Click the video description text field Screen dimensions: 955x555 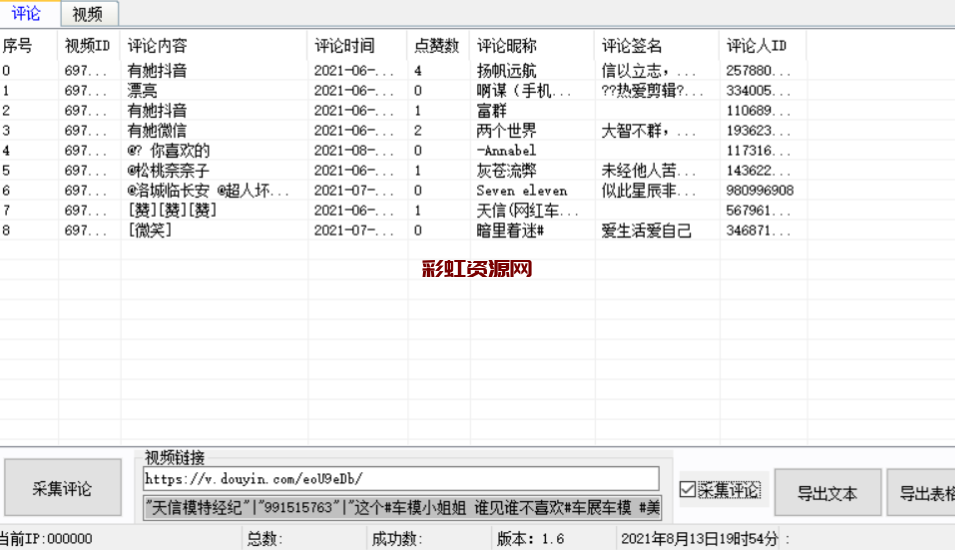(x=400, y=506)
